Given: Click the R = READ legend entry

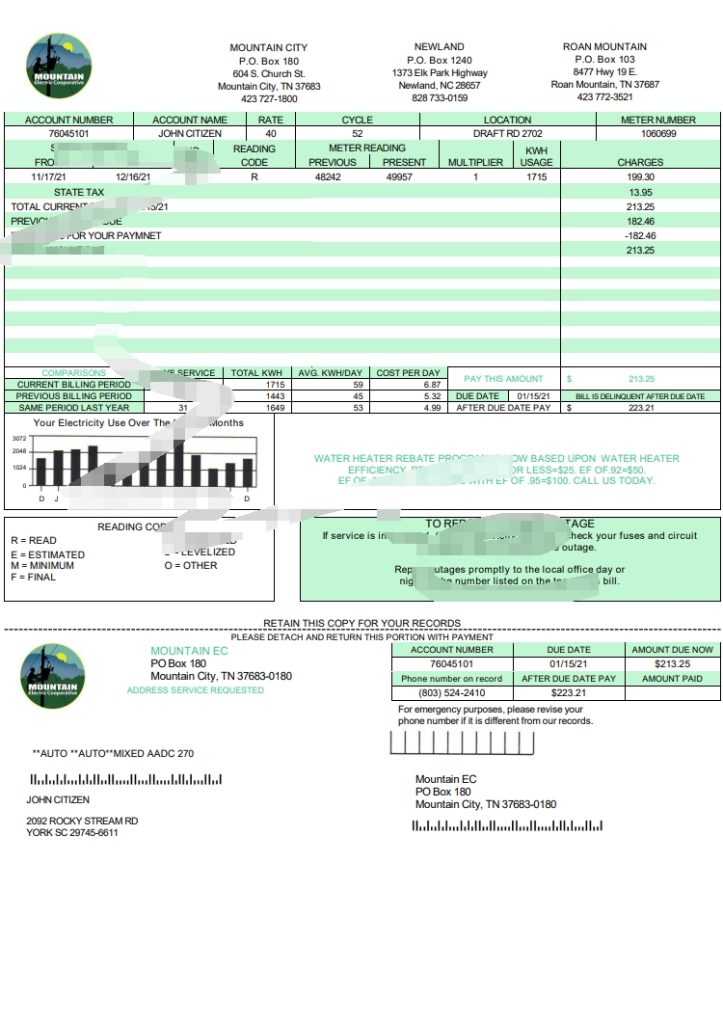Looking at the screenshot, I should tap(33, 540).
